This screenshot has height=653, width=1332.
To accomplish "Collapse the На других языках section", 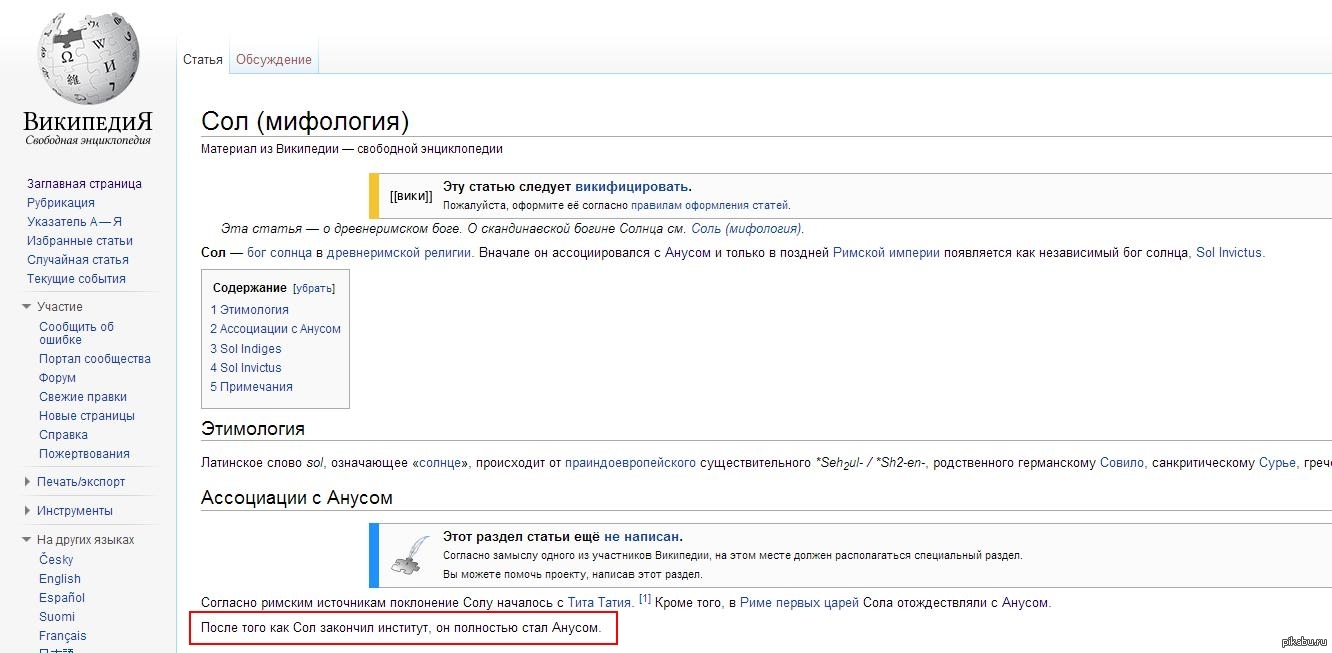I will [28, 540].
